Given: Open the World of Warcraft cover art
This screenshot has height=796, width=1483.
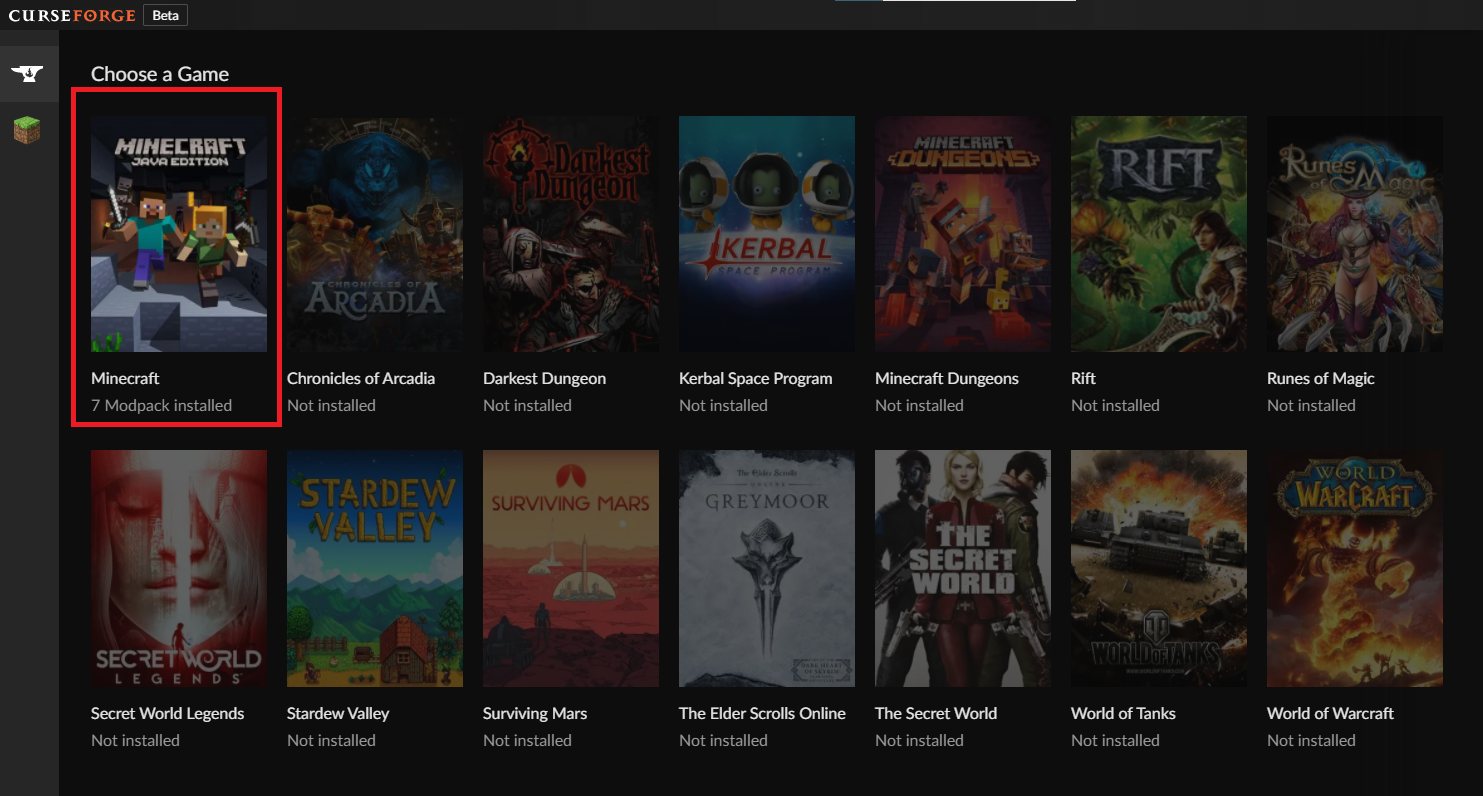Looking at the screenshot, I should point(1355,568).
